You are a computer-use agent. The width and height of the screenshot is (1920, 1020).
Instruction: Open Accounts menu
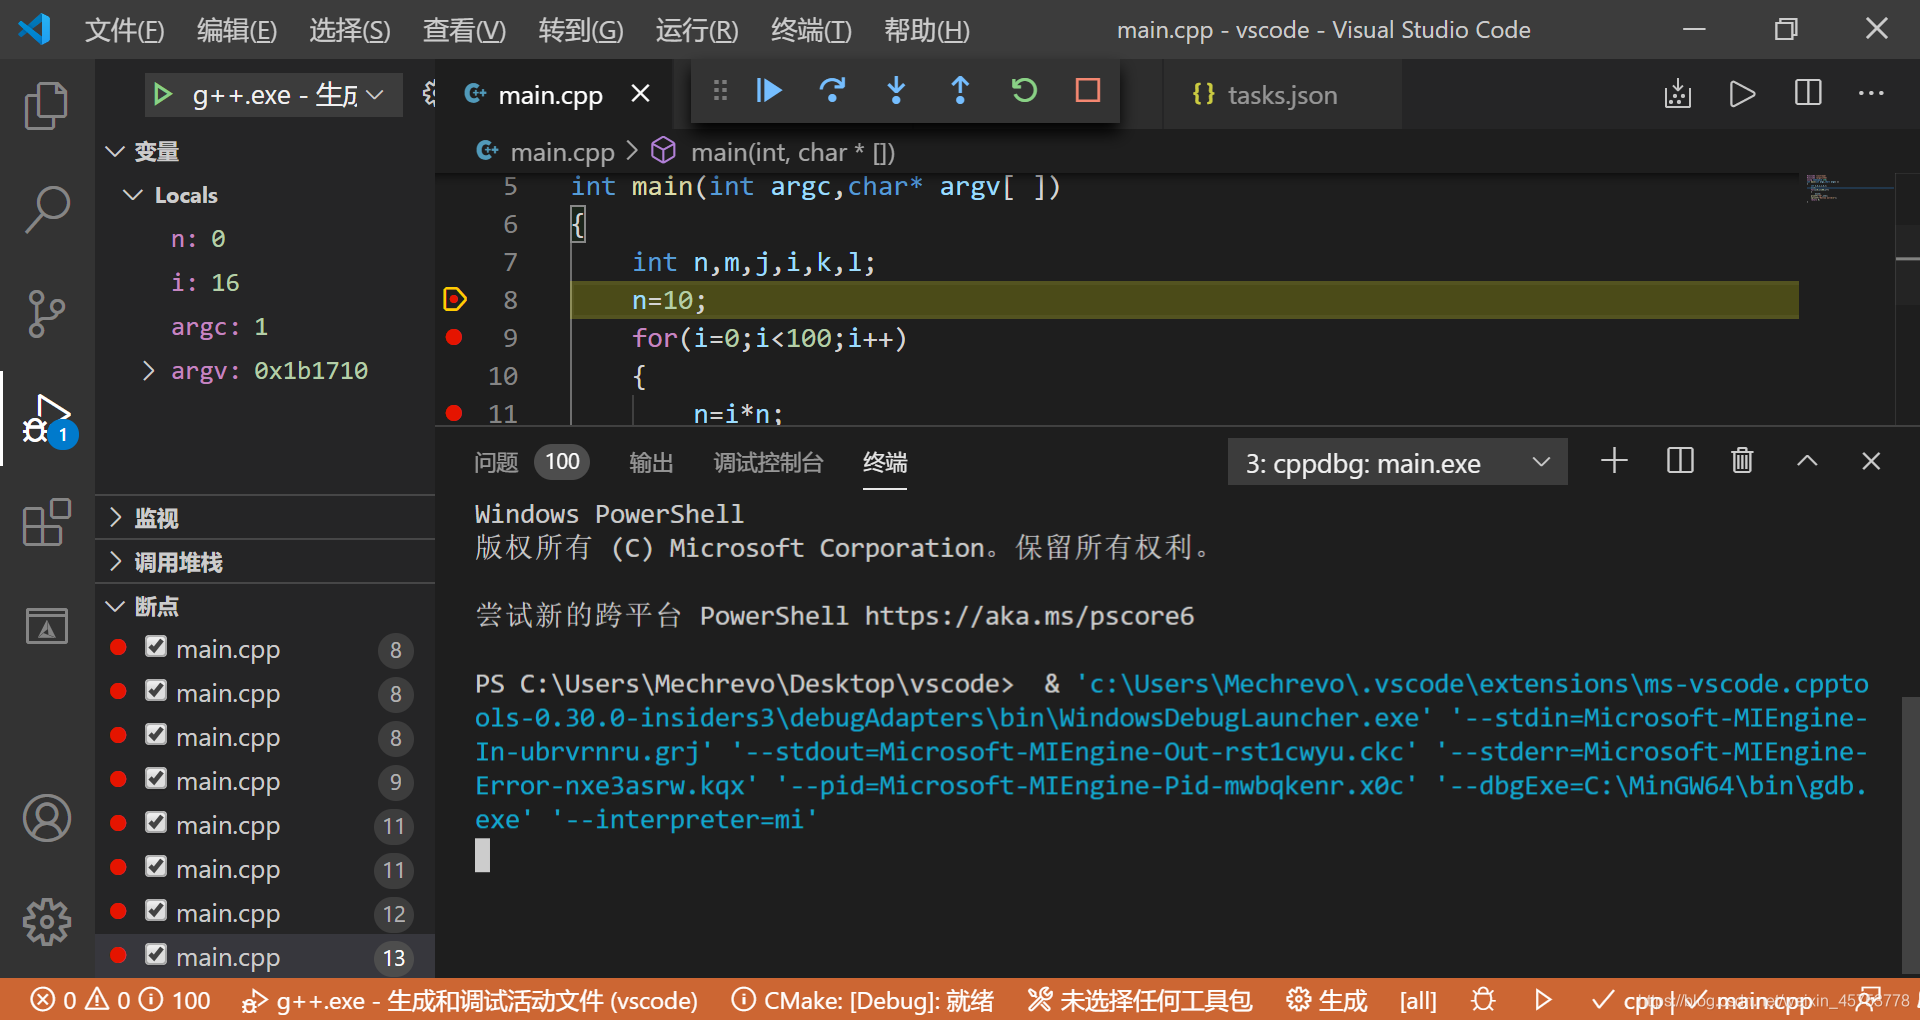46,818
